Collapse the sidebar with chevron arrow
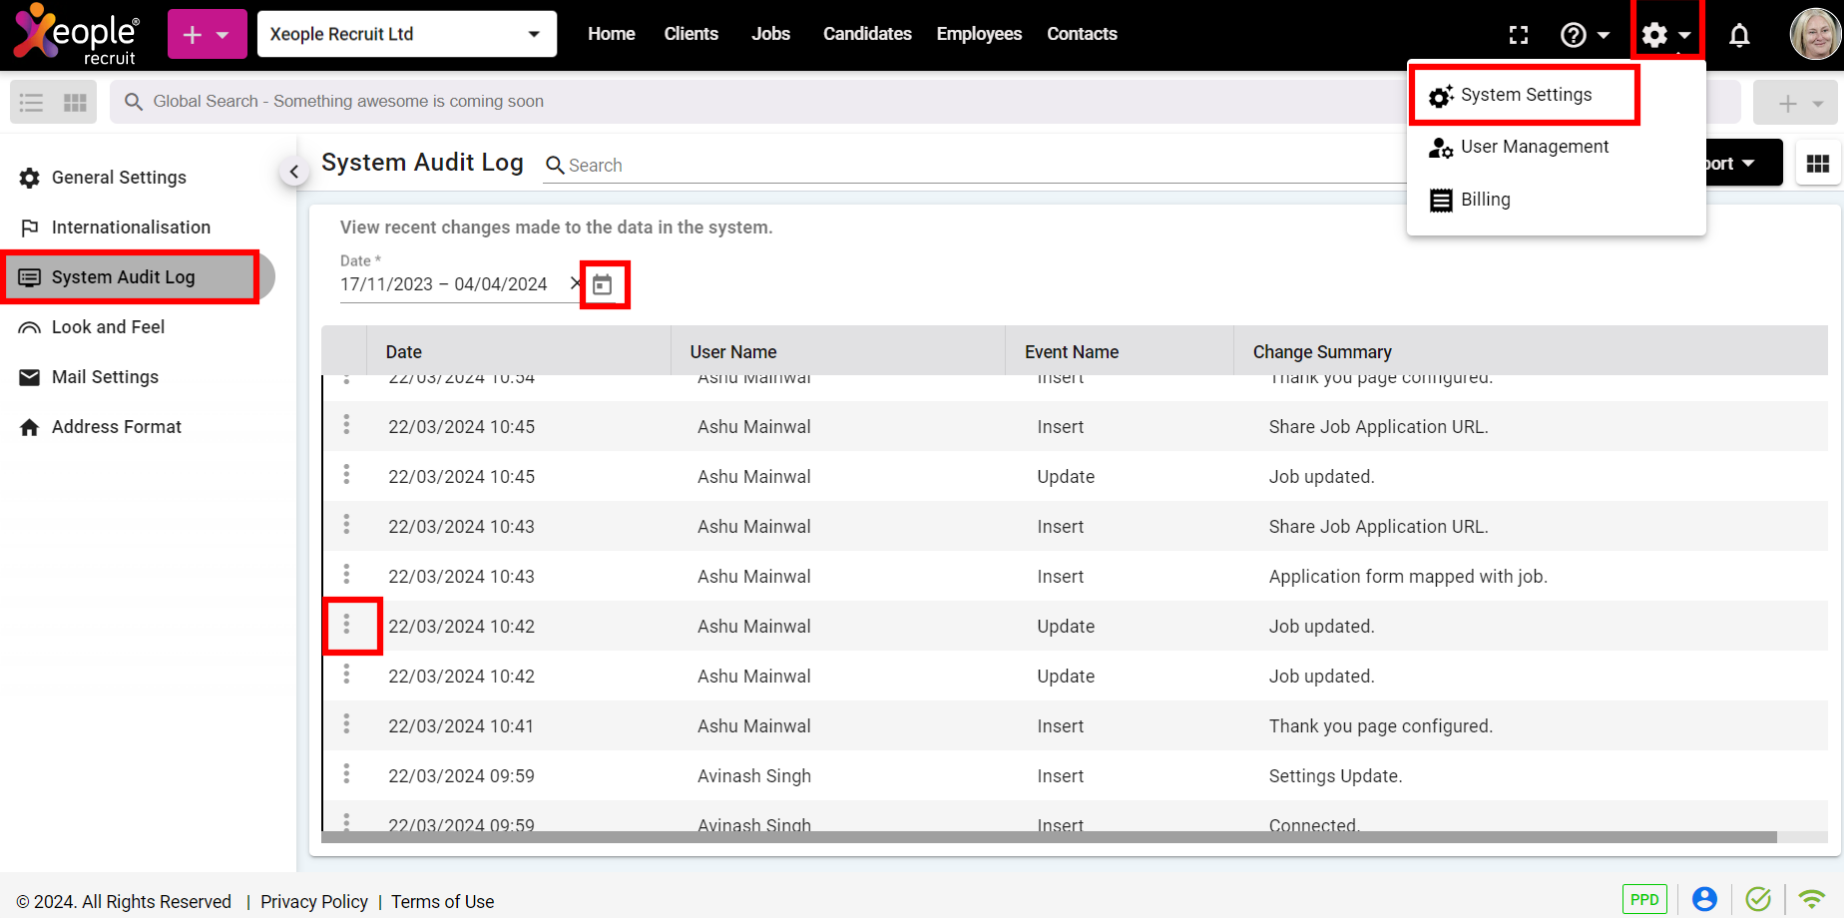 [x=294, y=172]
